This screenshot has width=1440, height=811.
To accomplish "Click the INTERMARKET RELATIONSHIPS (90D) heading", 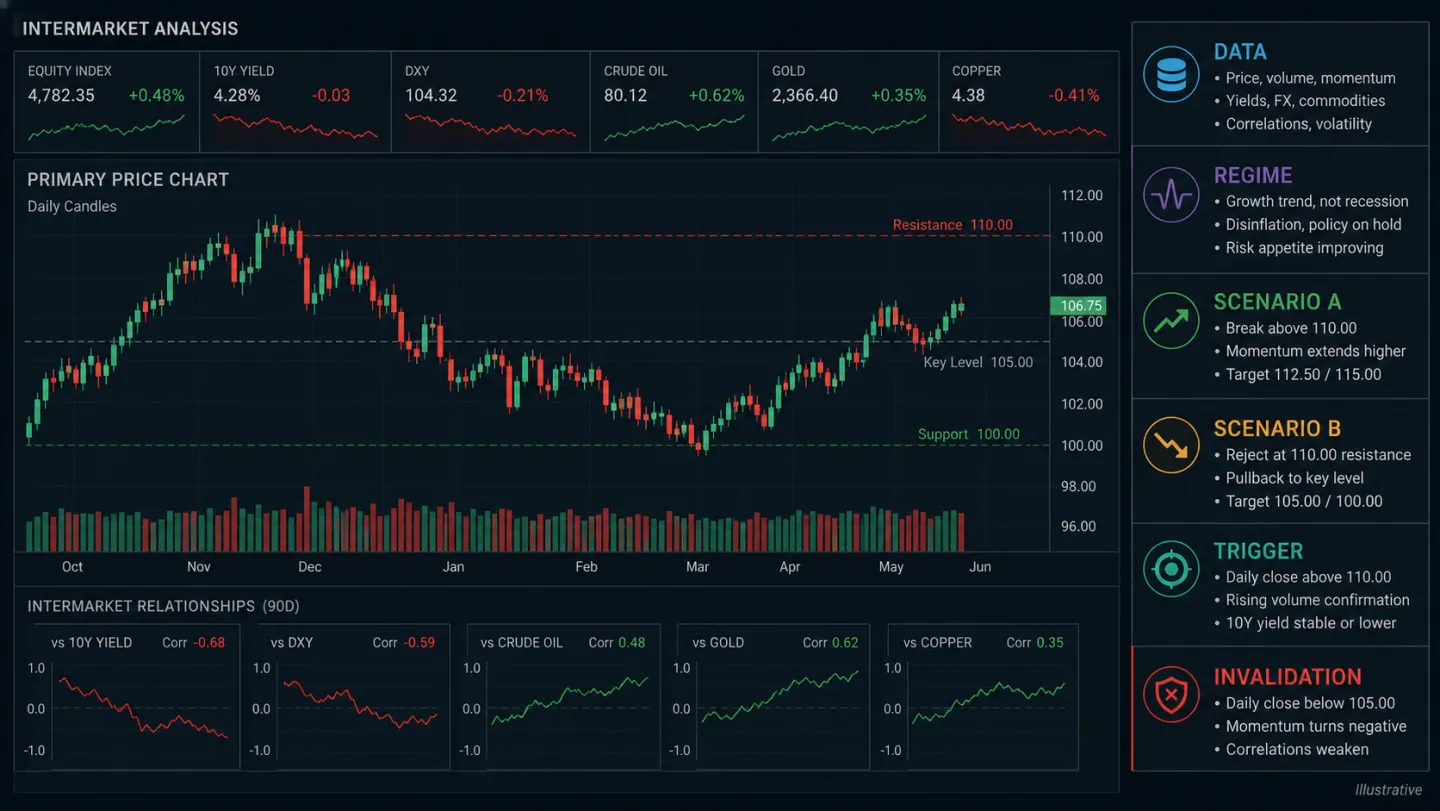I will (x=163, y=606).
